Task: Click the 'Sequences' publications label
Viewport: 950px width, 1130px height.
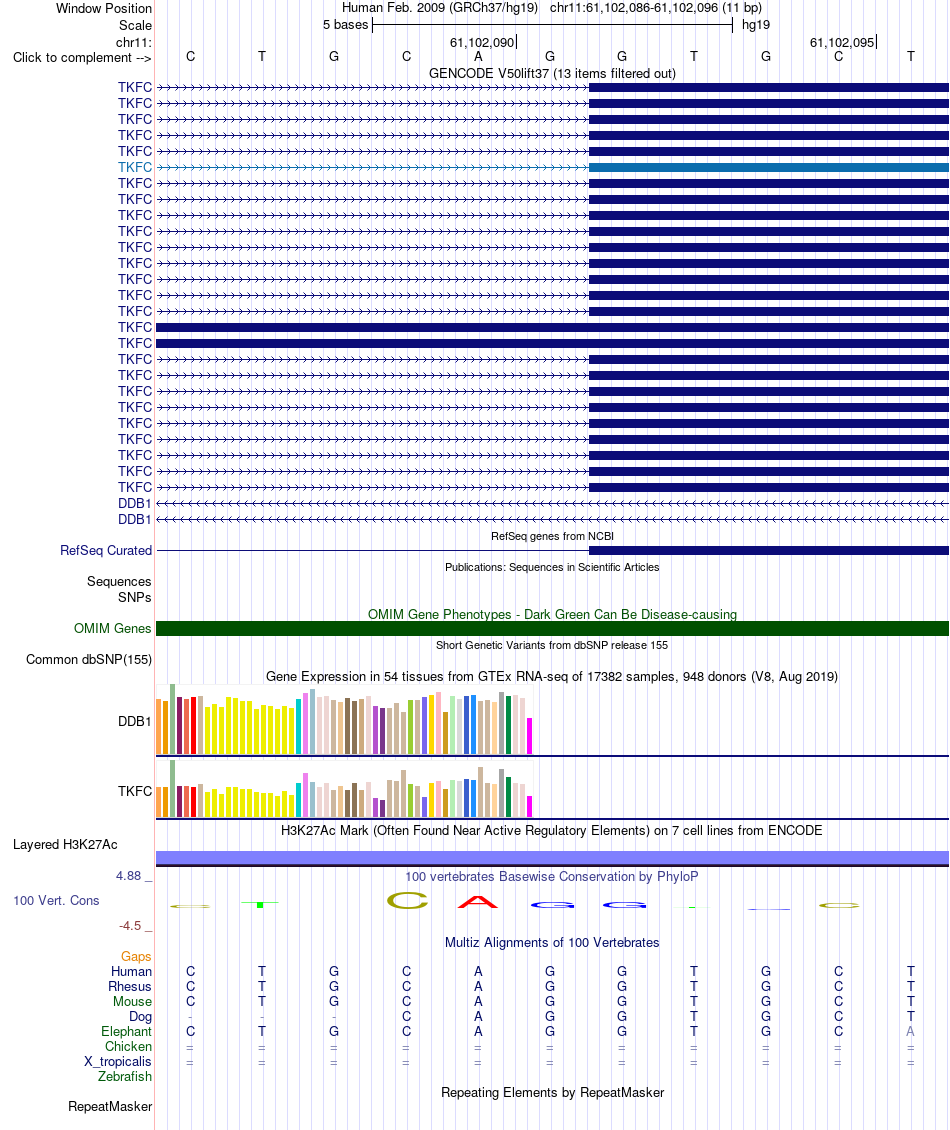Action: click(119, 582)
